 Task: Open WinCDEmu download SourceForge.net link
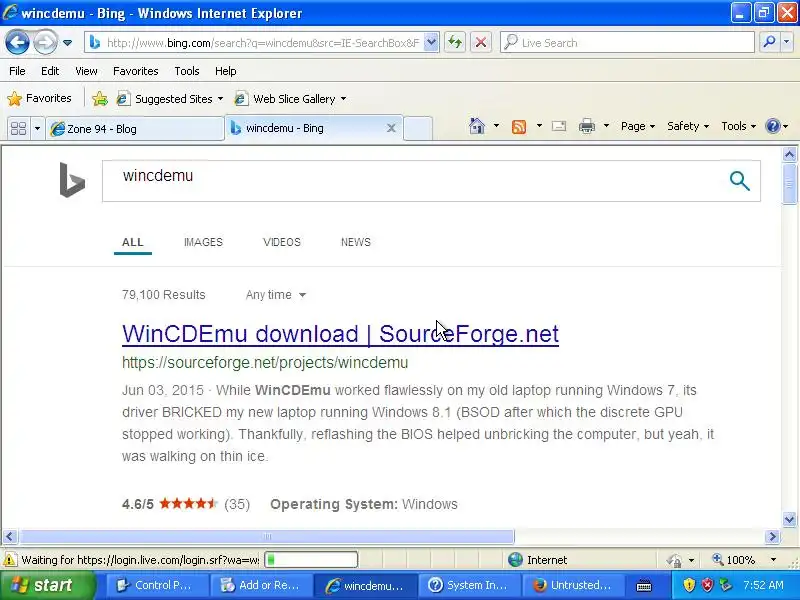(x=340, y=334)
